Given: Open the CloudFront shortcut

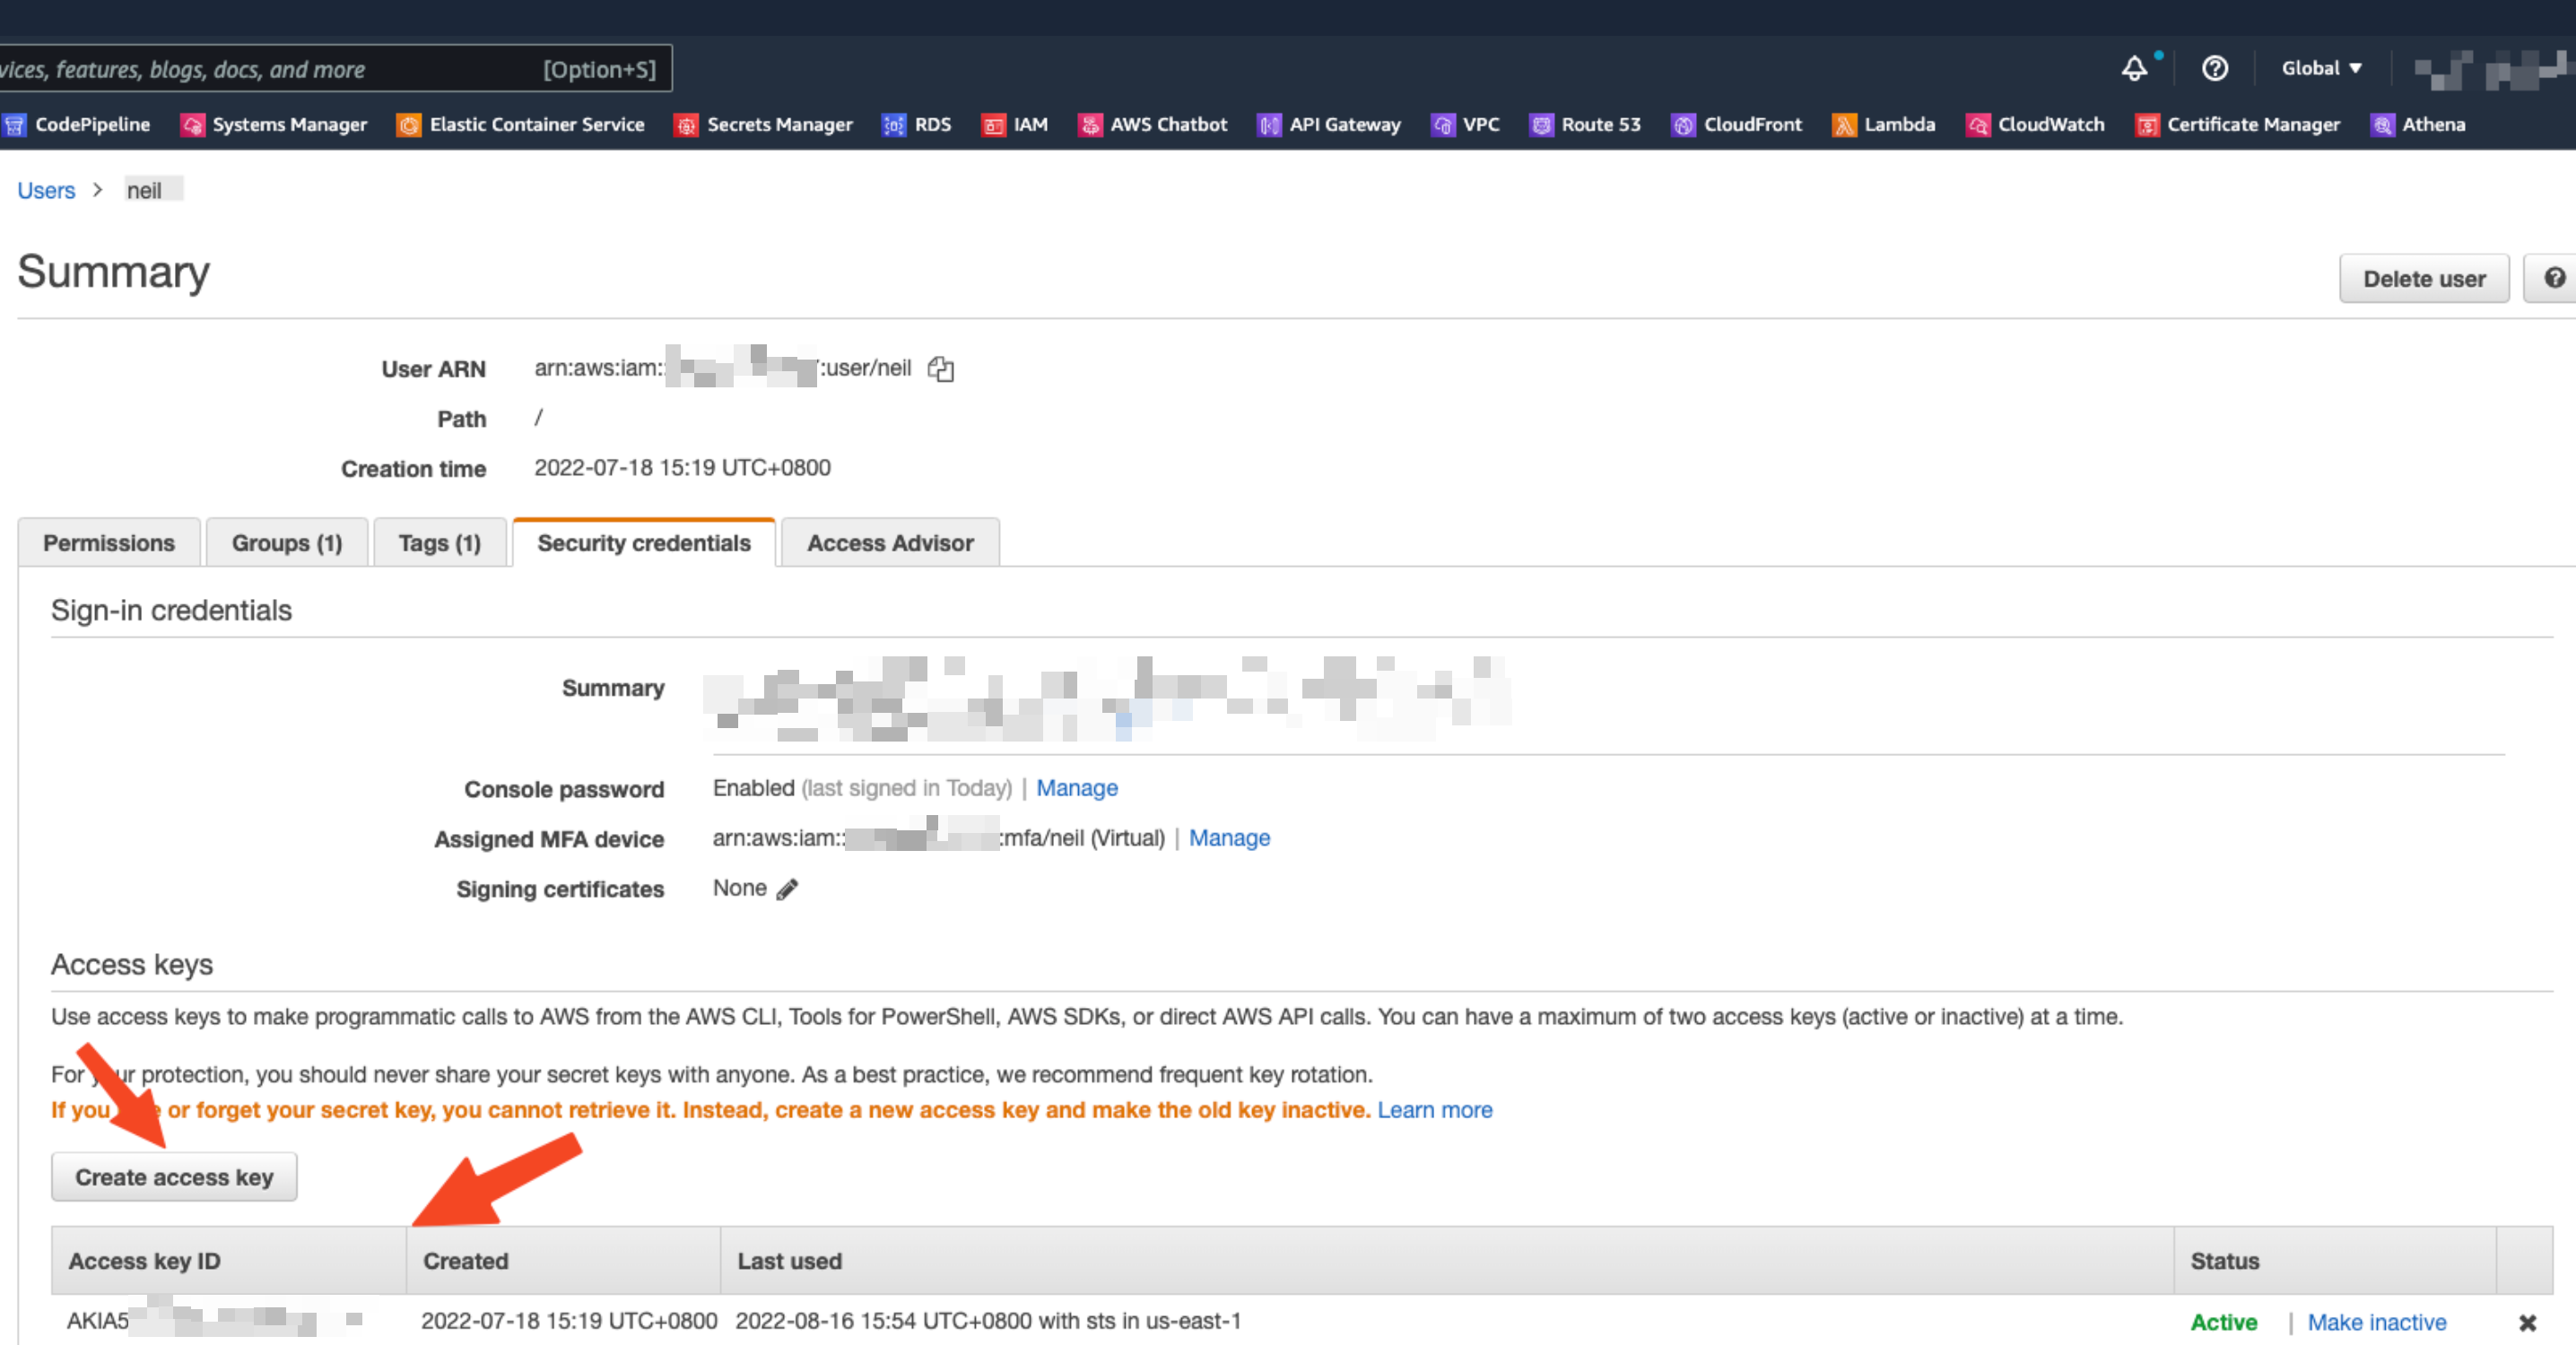Looking at the screenshot, I should pyautogui.click(x=1737, y=125).
